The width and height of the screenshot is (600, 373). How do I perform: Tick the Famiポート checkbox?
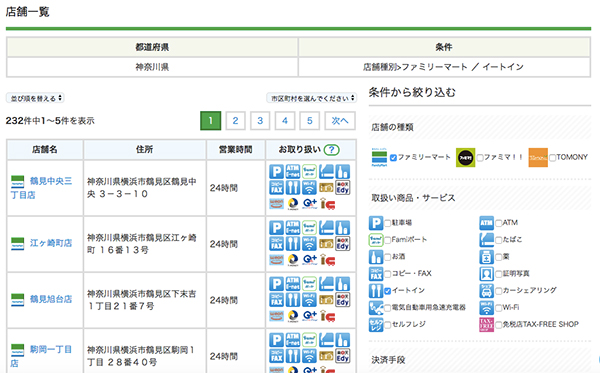388,240
